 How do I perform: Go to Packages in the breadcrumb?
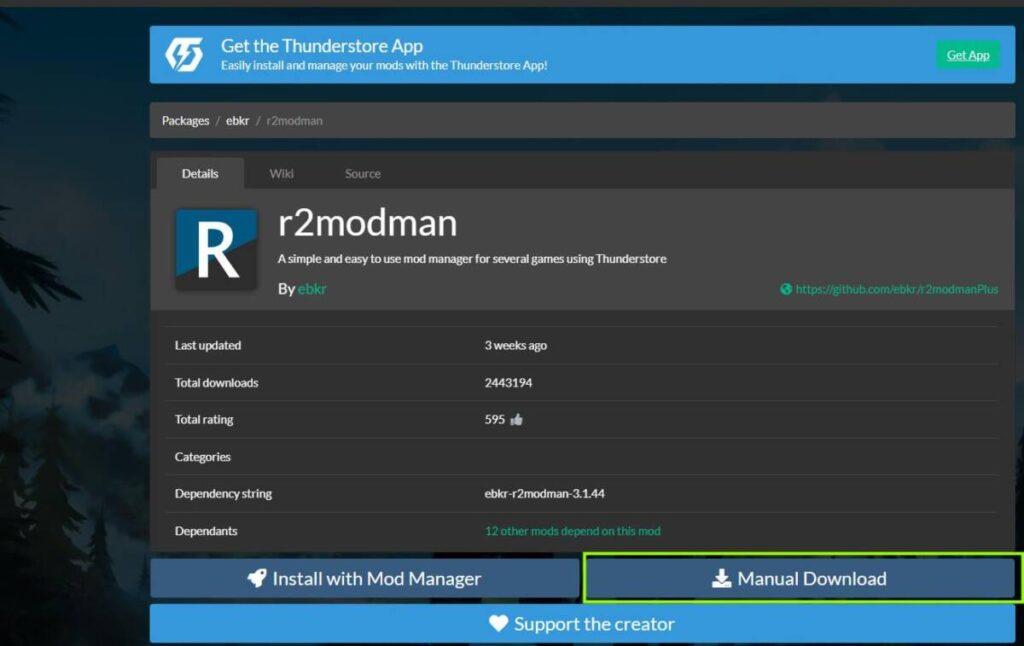185,121
